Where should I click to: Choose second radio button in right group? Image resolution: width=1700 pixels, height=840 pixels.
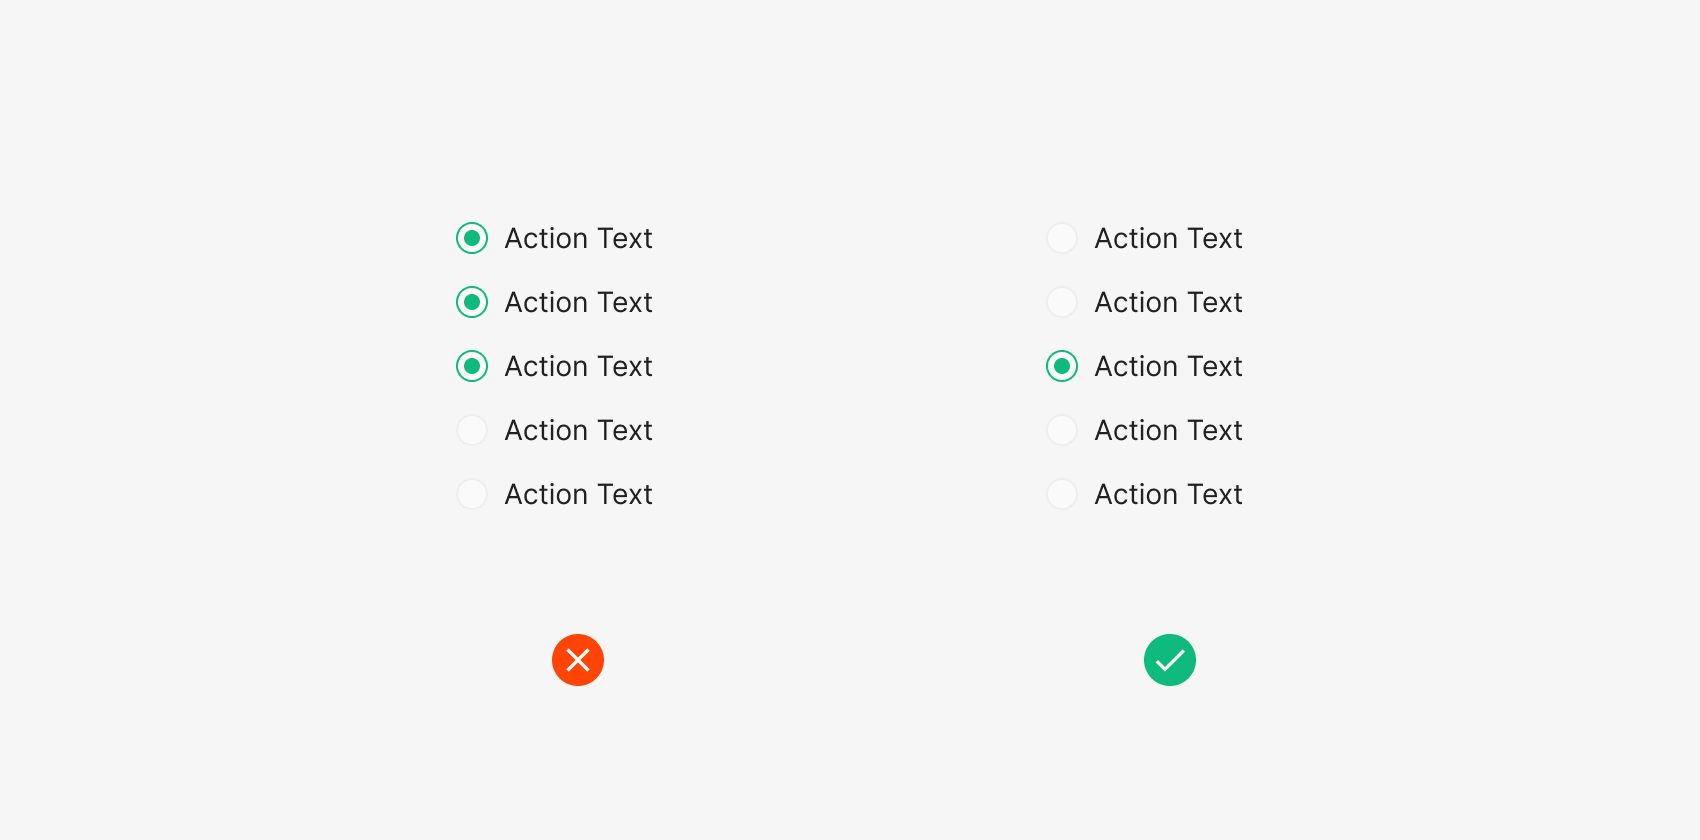click(1062, 302)
